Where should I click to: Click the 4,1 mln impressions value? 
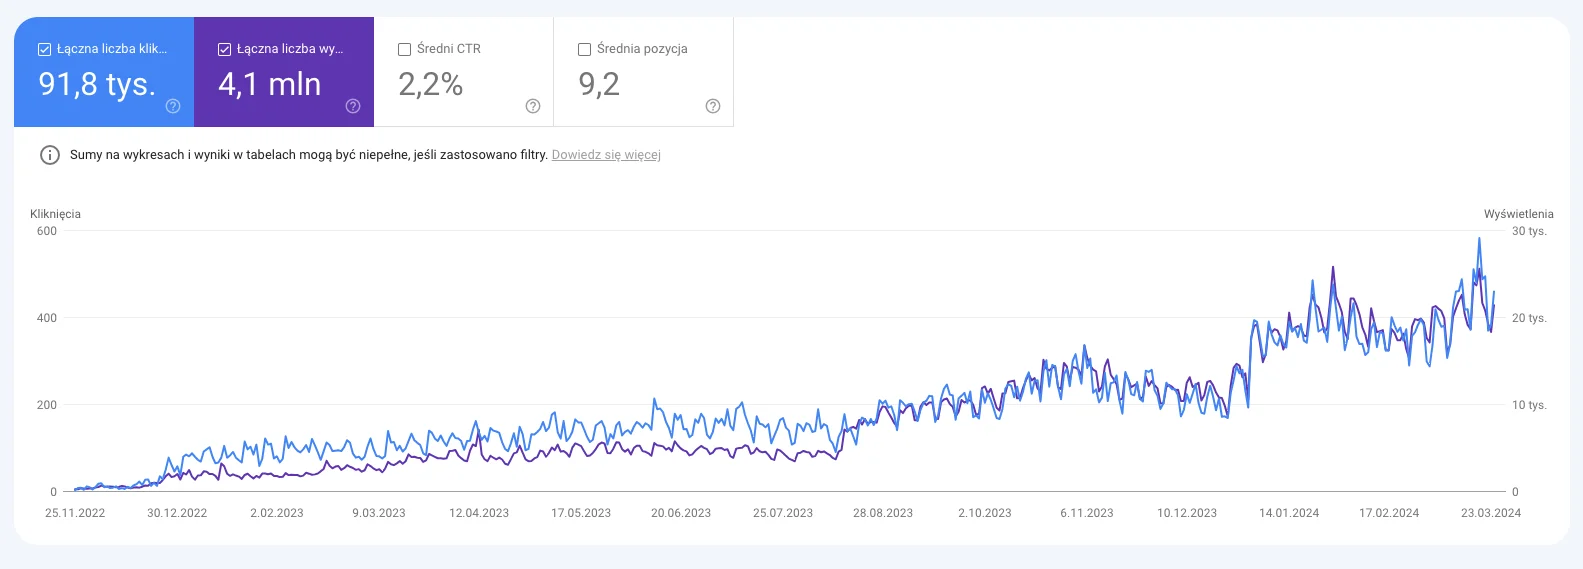click(270, 84)
